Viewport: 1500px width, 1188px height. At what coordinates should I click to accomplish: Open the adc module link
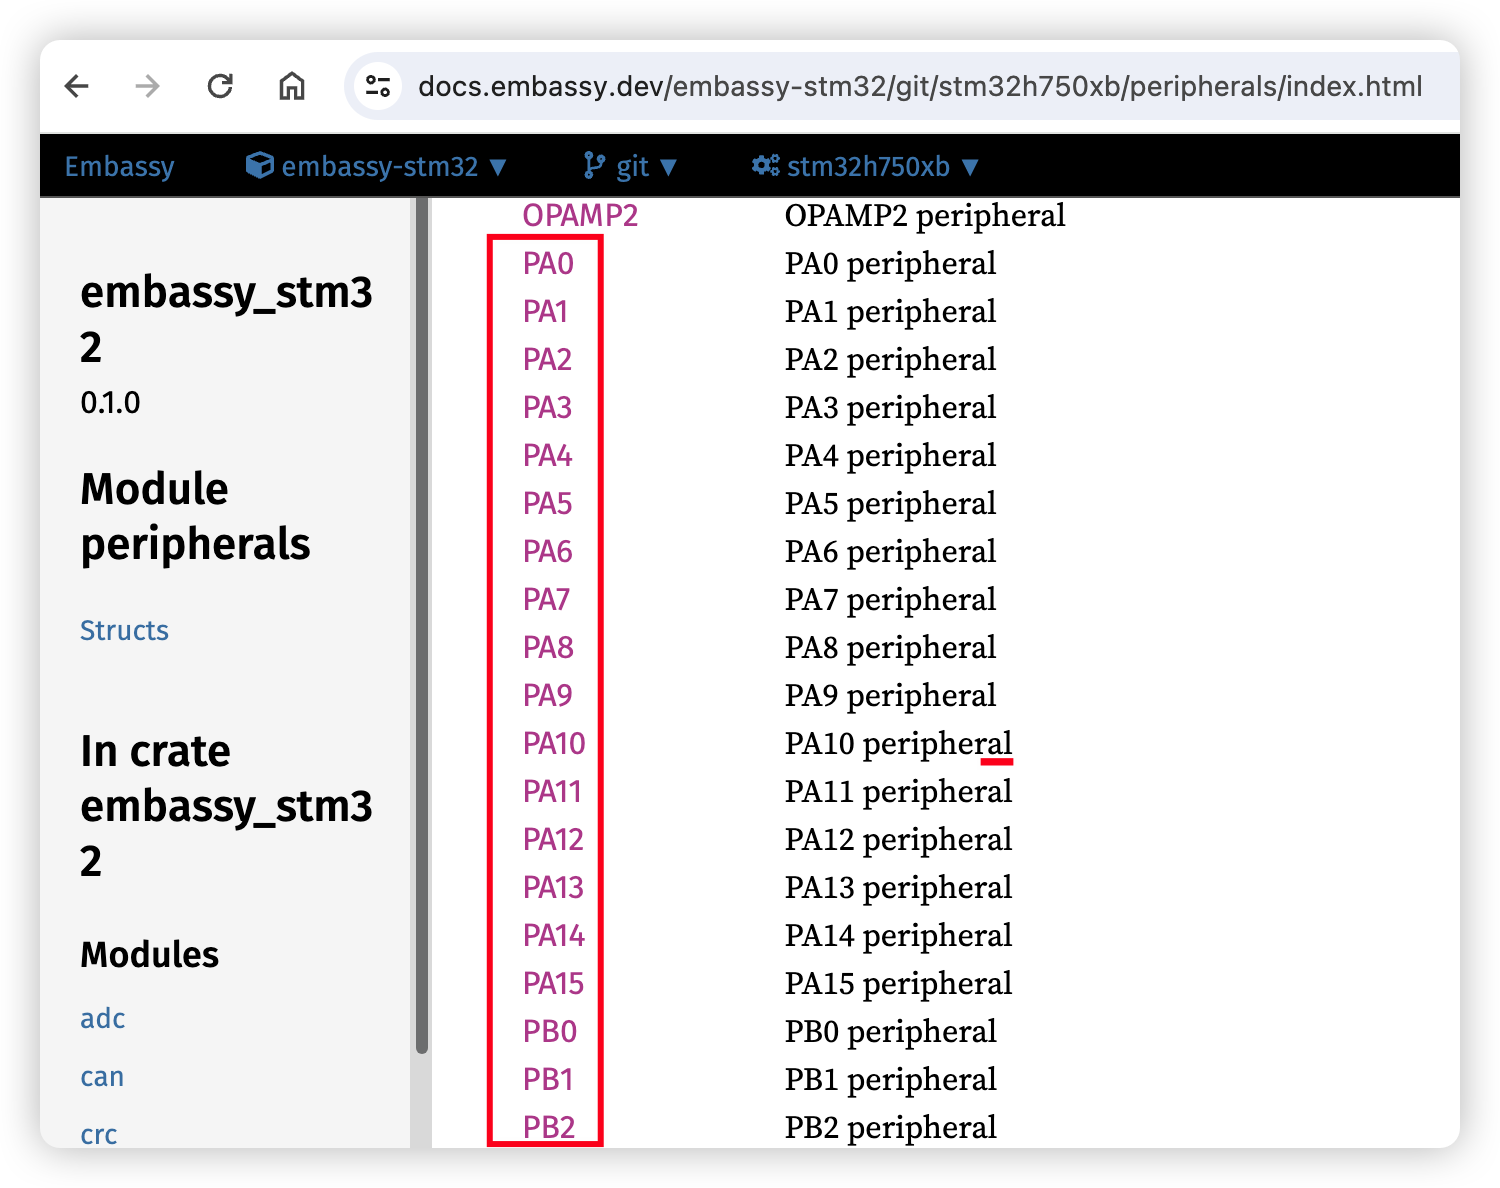(102, 1019)
